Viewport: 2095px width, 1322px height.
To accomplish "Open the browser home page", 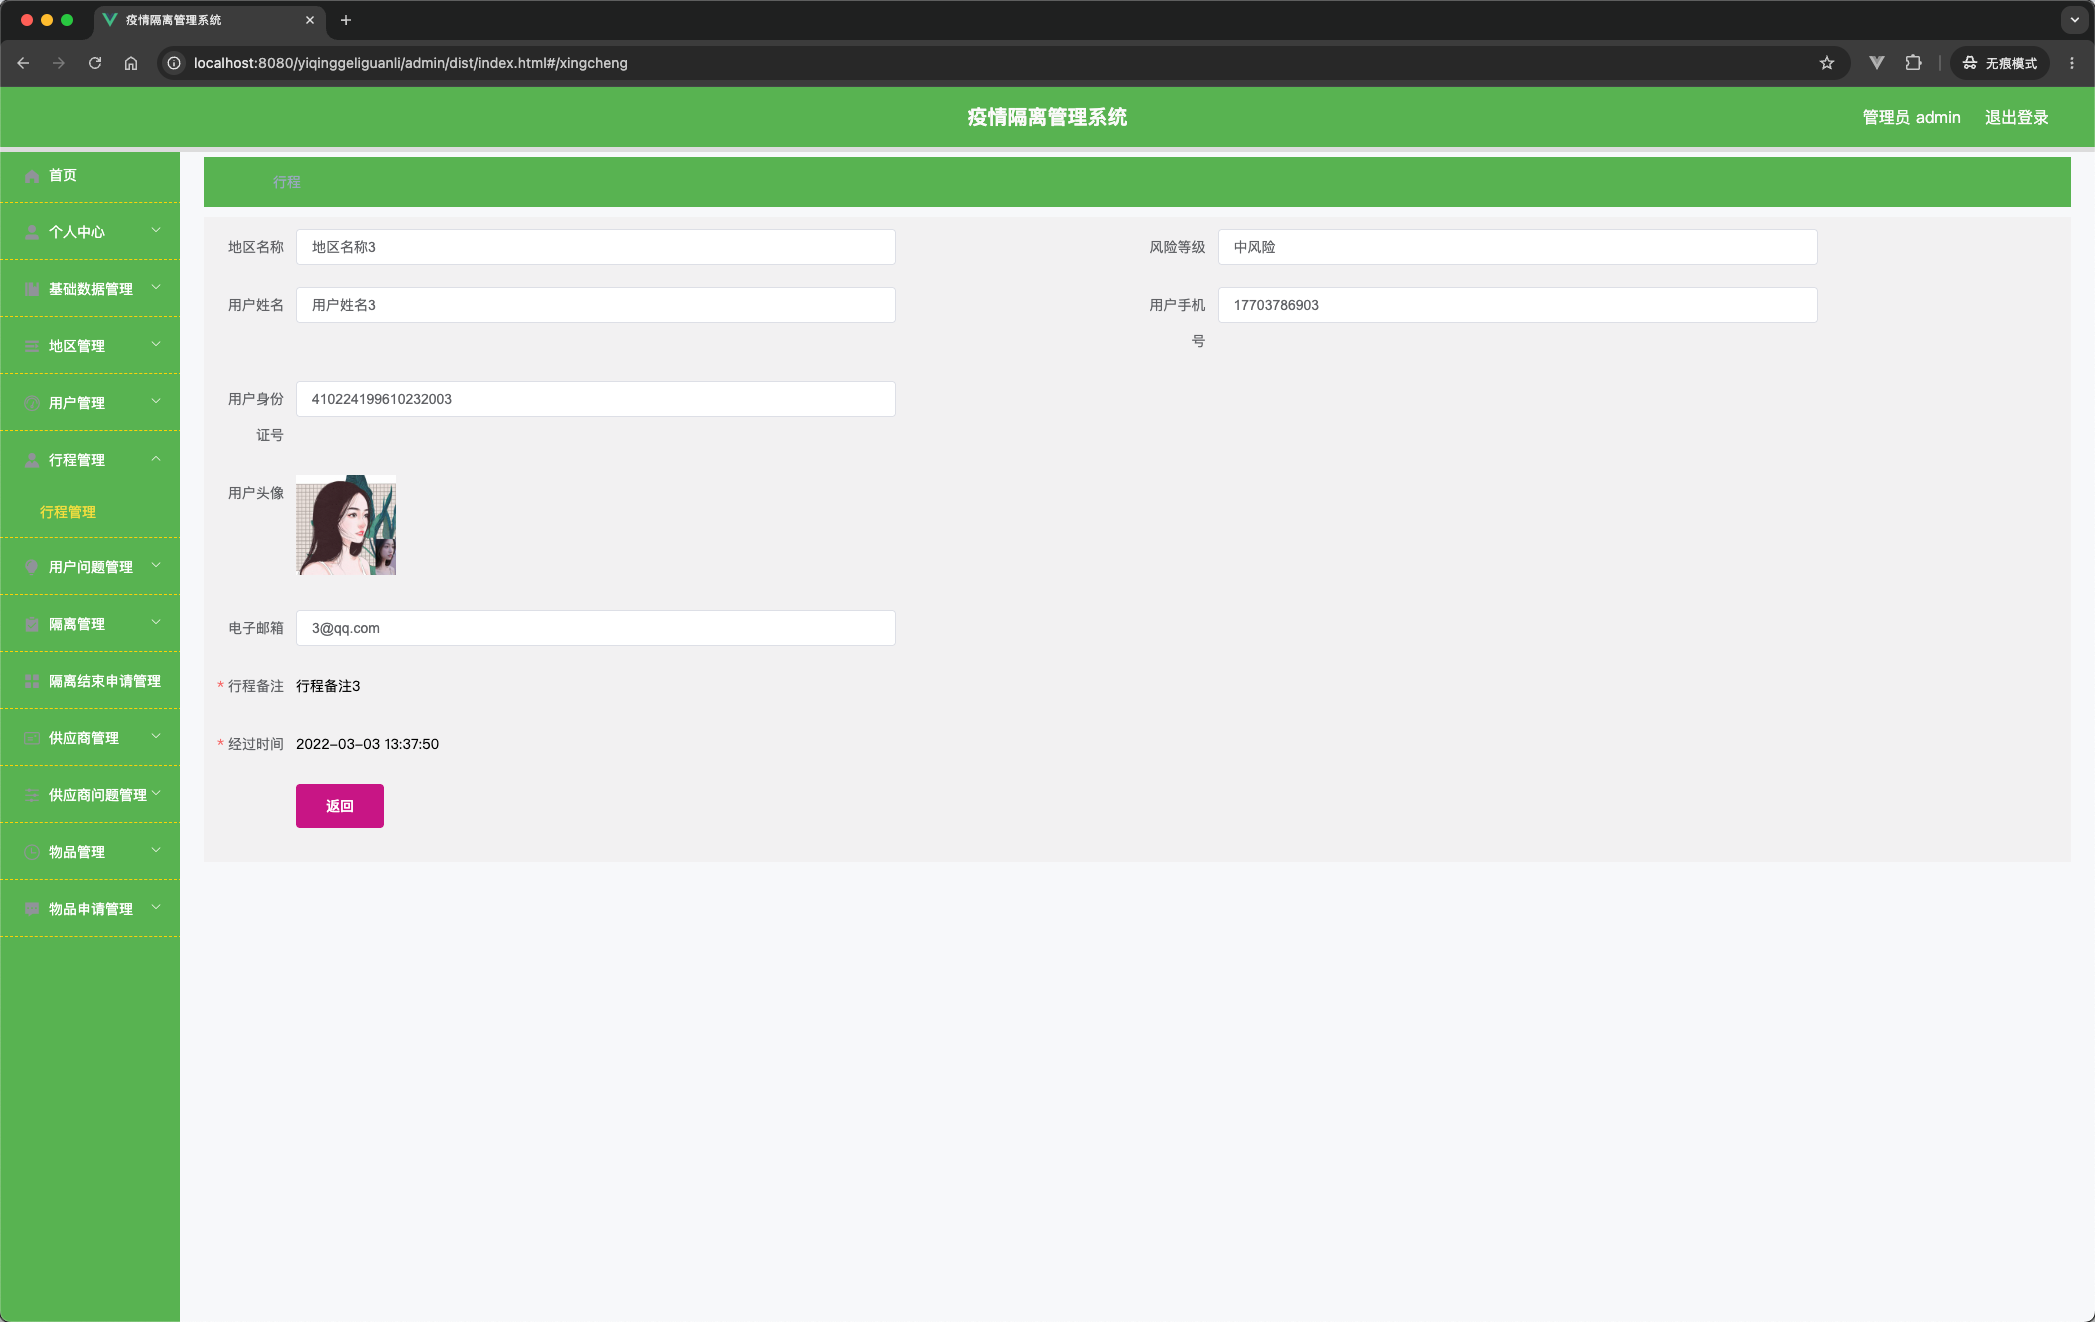I will 131,63.
